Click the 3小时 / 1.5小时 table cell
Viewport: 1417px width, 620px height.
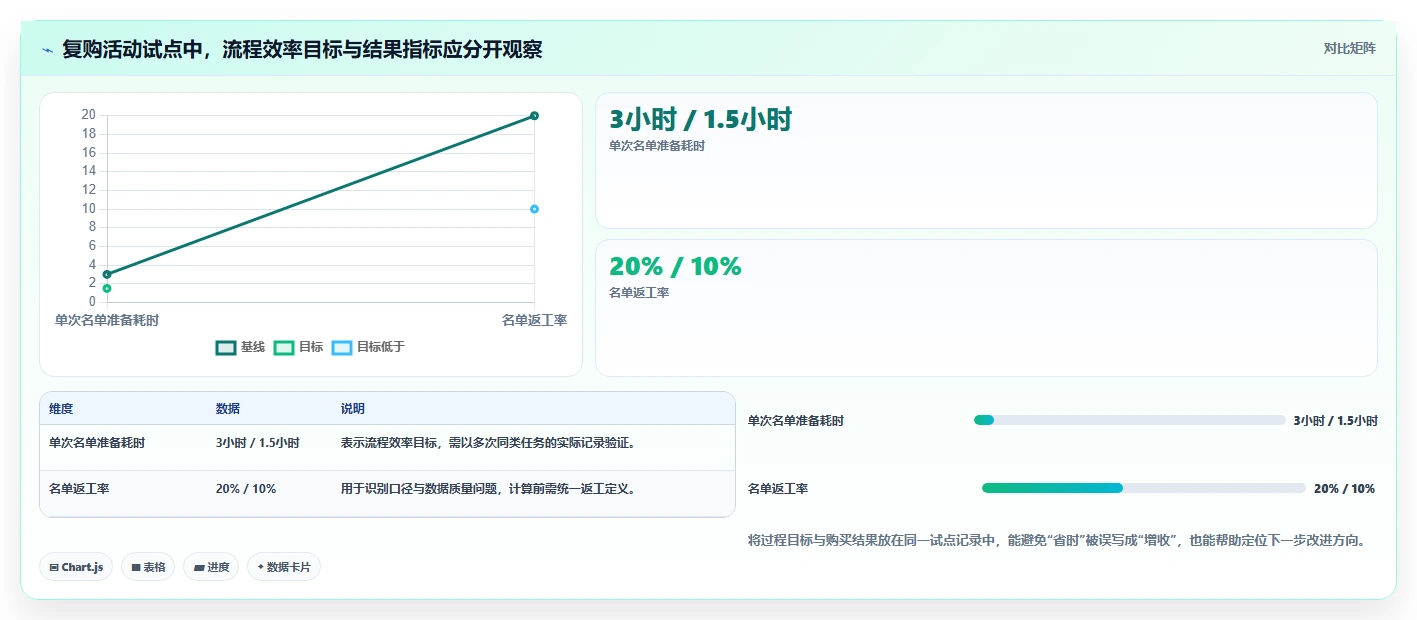coord(258,442)
